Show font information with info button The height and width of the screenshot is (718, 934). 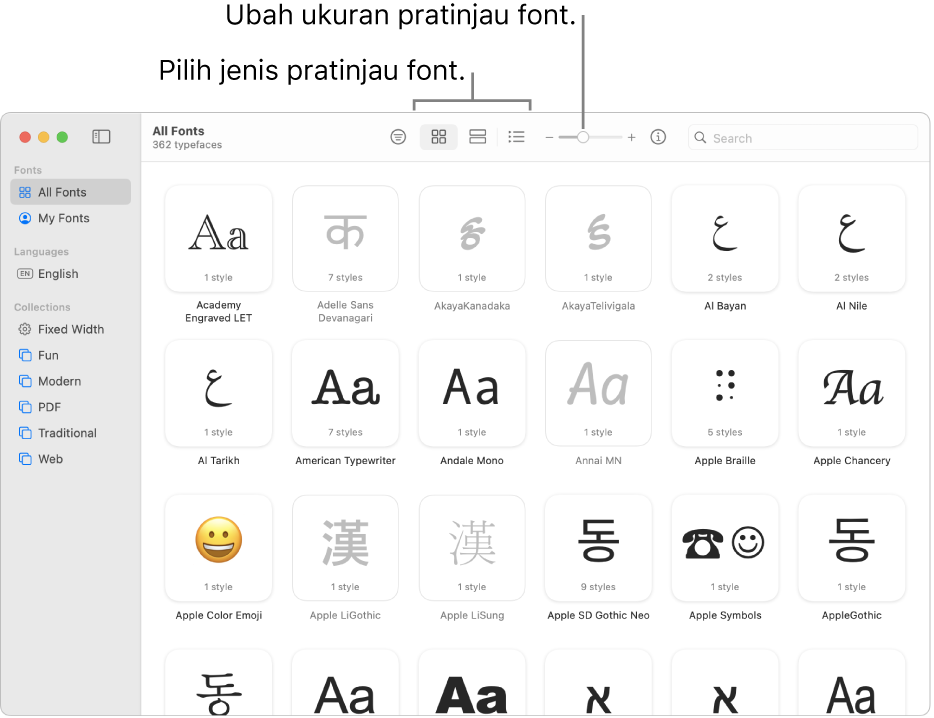(x=658, y=137)
